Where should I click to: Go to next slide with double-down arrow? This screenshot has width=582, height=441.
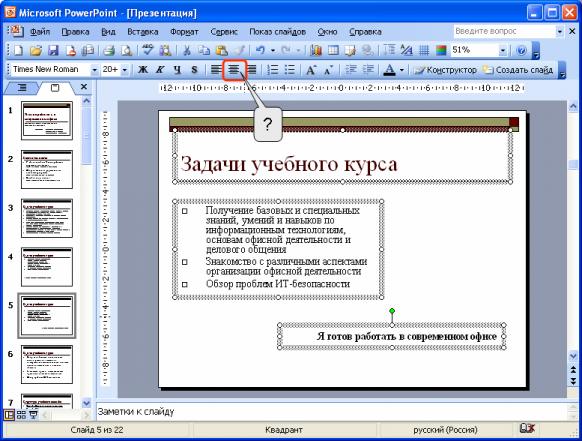point(573,381)
